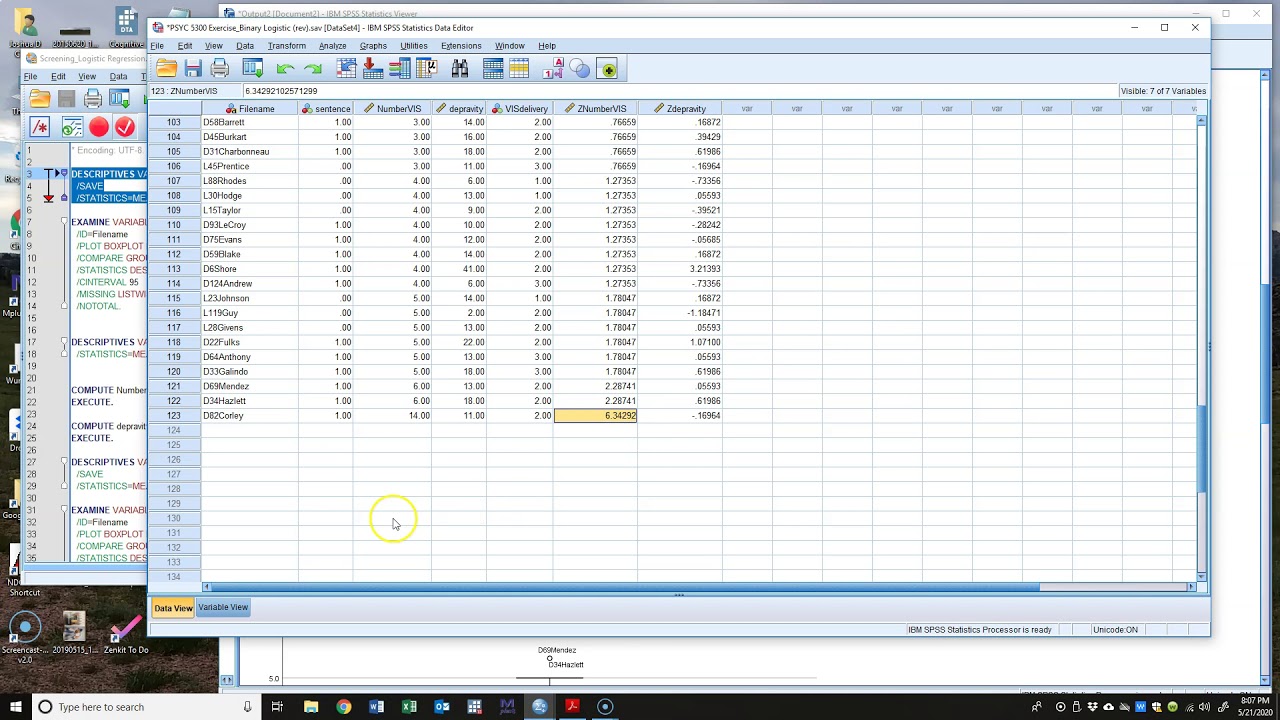Open the Utilities menu
The height and width of the screenshot is (720, 1280).
(414, 46)
